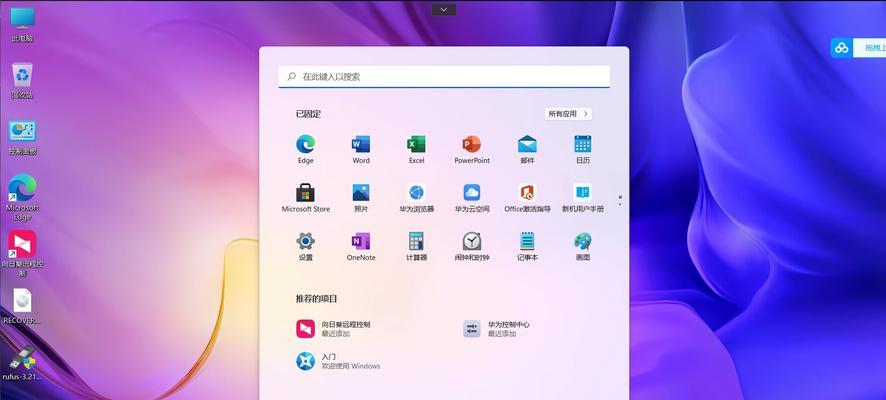
Task: Launch the 画图 paint app
Action: (583, 246)
